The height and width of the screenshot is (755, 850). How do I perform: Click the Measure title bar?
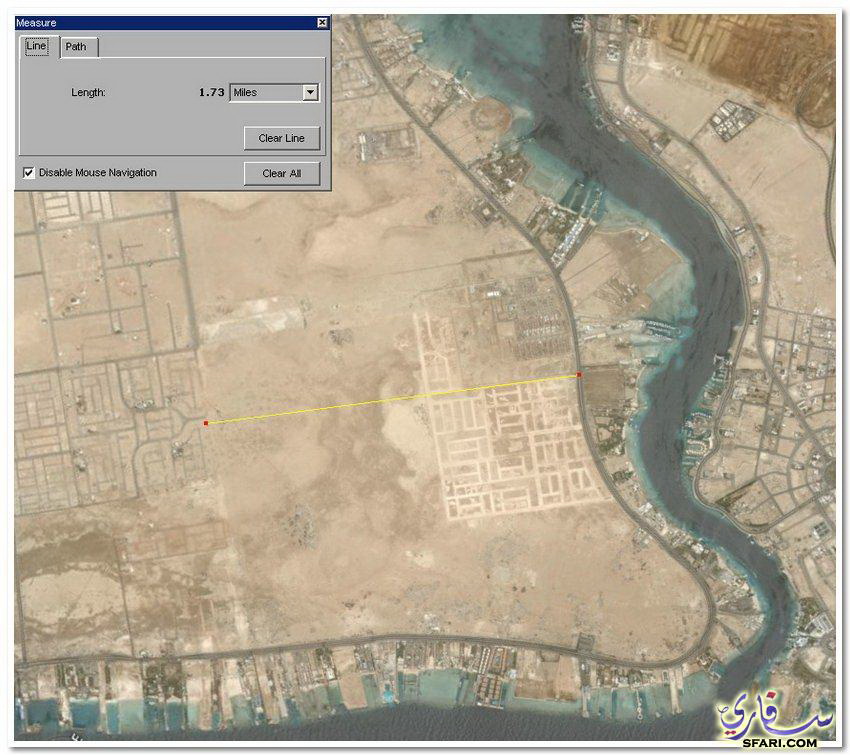(172, 23)
